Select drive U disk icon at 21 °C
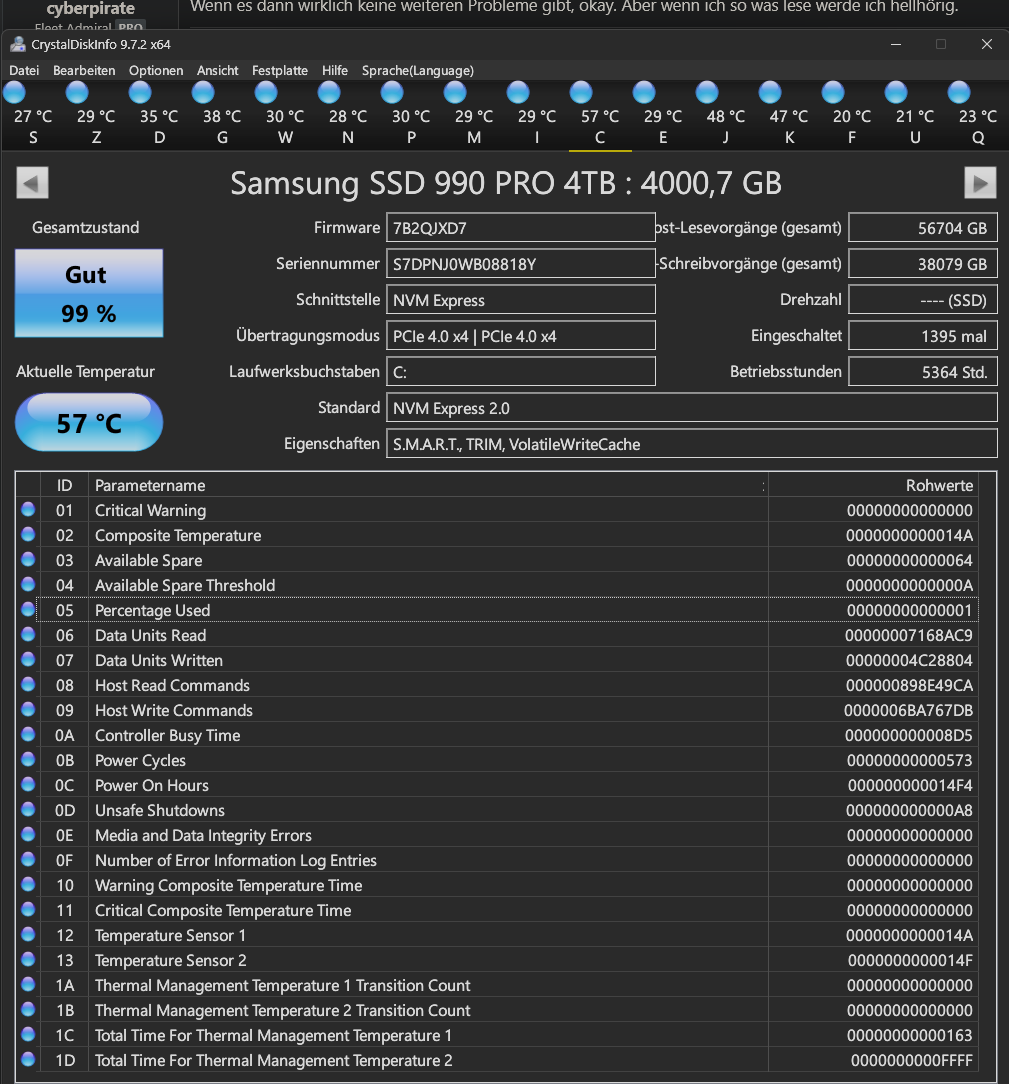The image size is (1009, 1084). pyautogui.click(x=896, y=93)
